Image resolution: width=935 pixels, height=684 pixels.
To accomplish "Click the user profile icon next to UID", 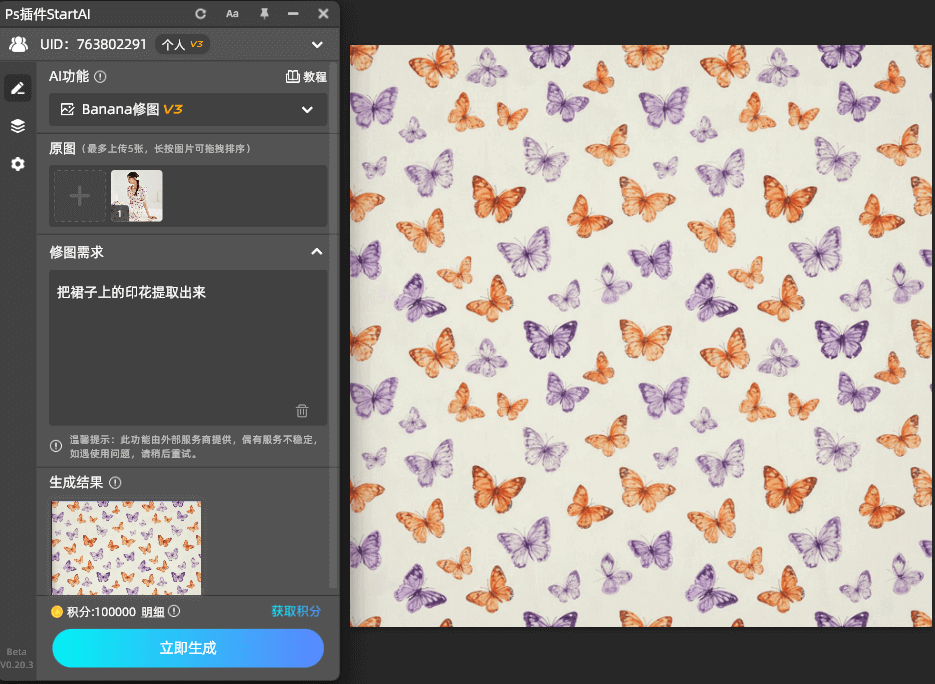I will point(18,44).
